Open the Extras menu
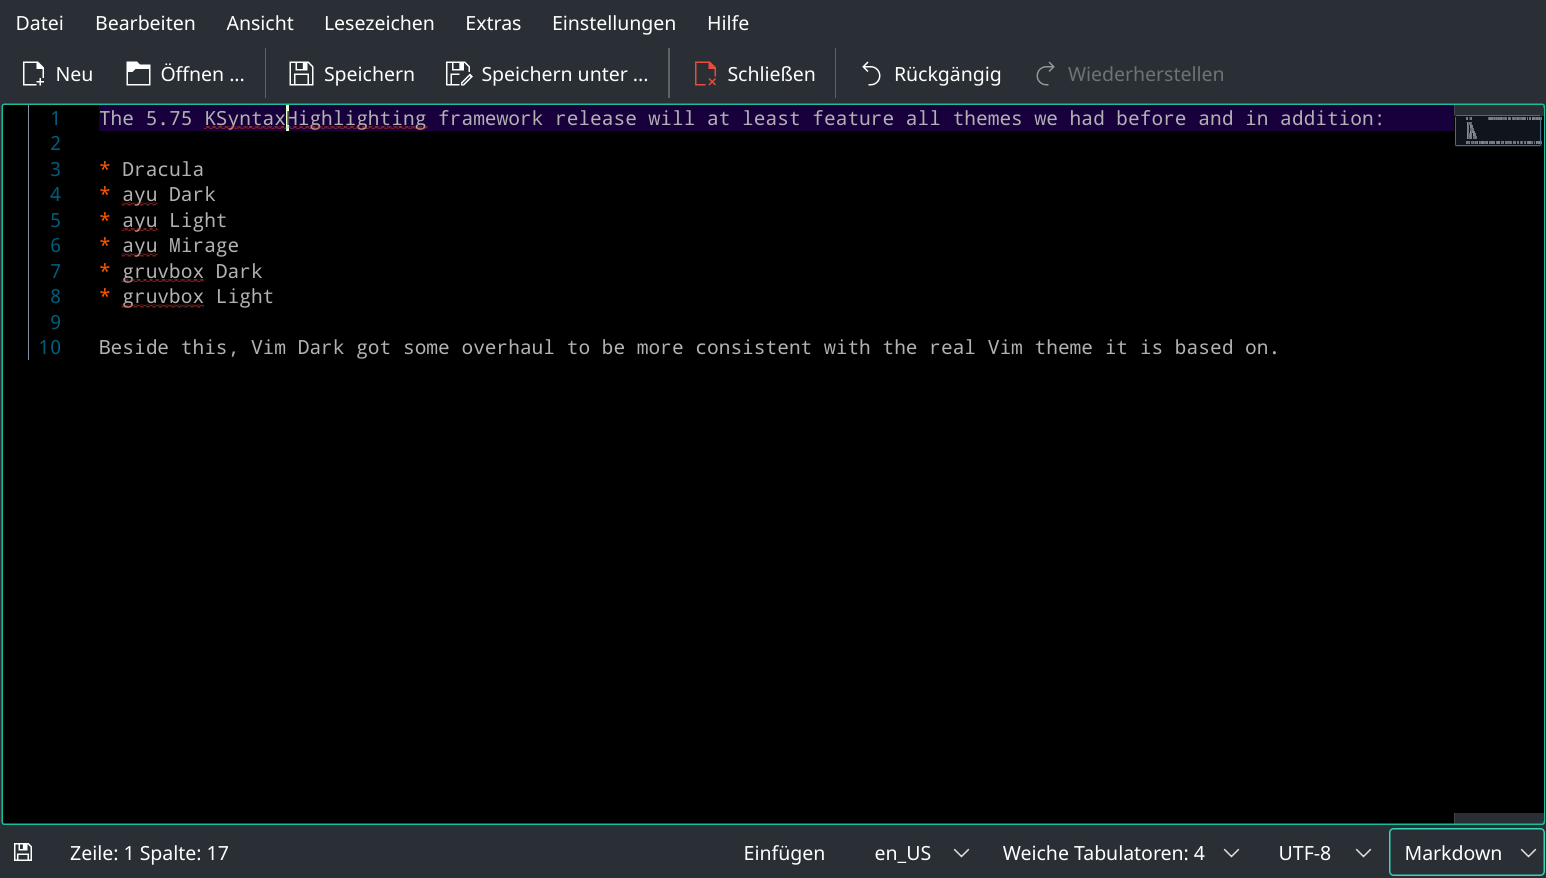 coord(493,23)
